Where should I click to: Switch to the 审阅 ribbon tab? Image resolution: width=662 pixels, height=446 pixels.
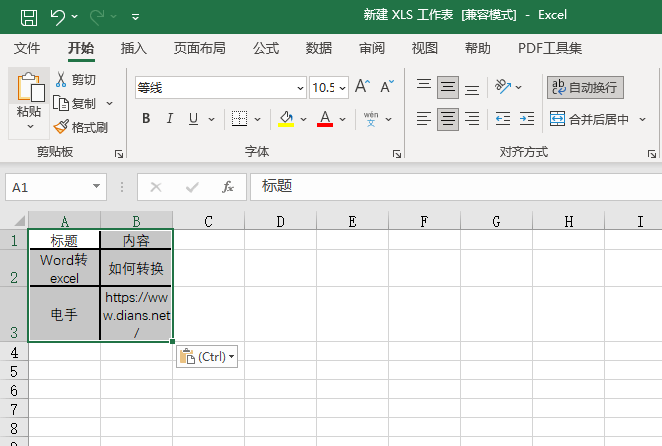(x=372, y=48)
